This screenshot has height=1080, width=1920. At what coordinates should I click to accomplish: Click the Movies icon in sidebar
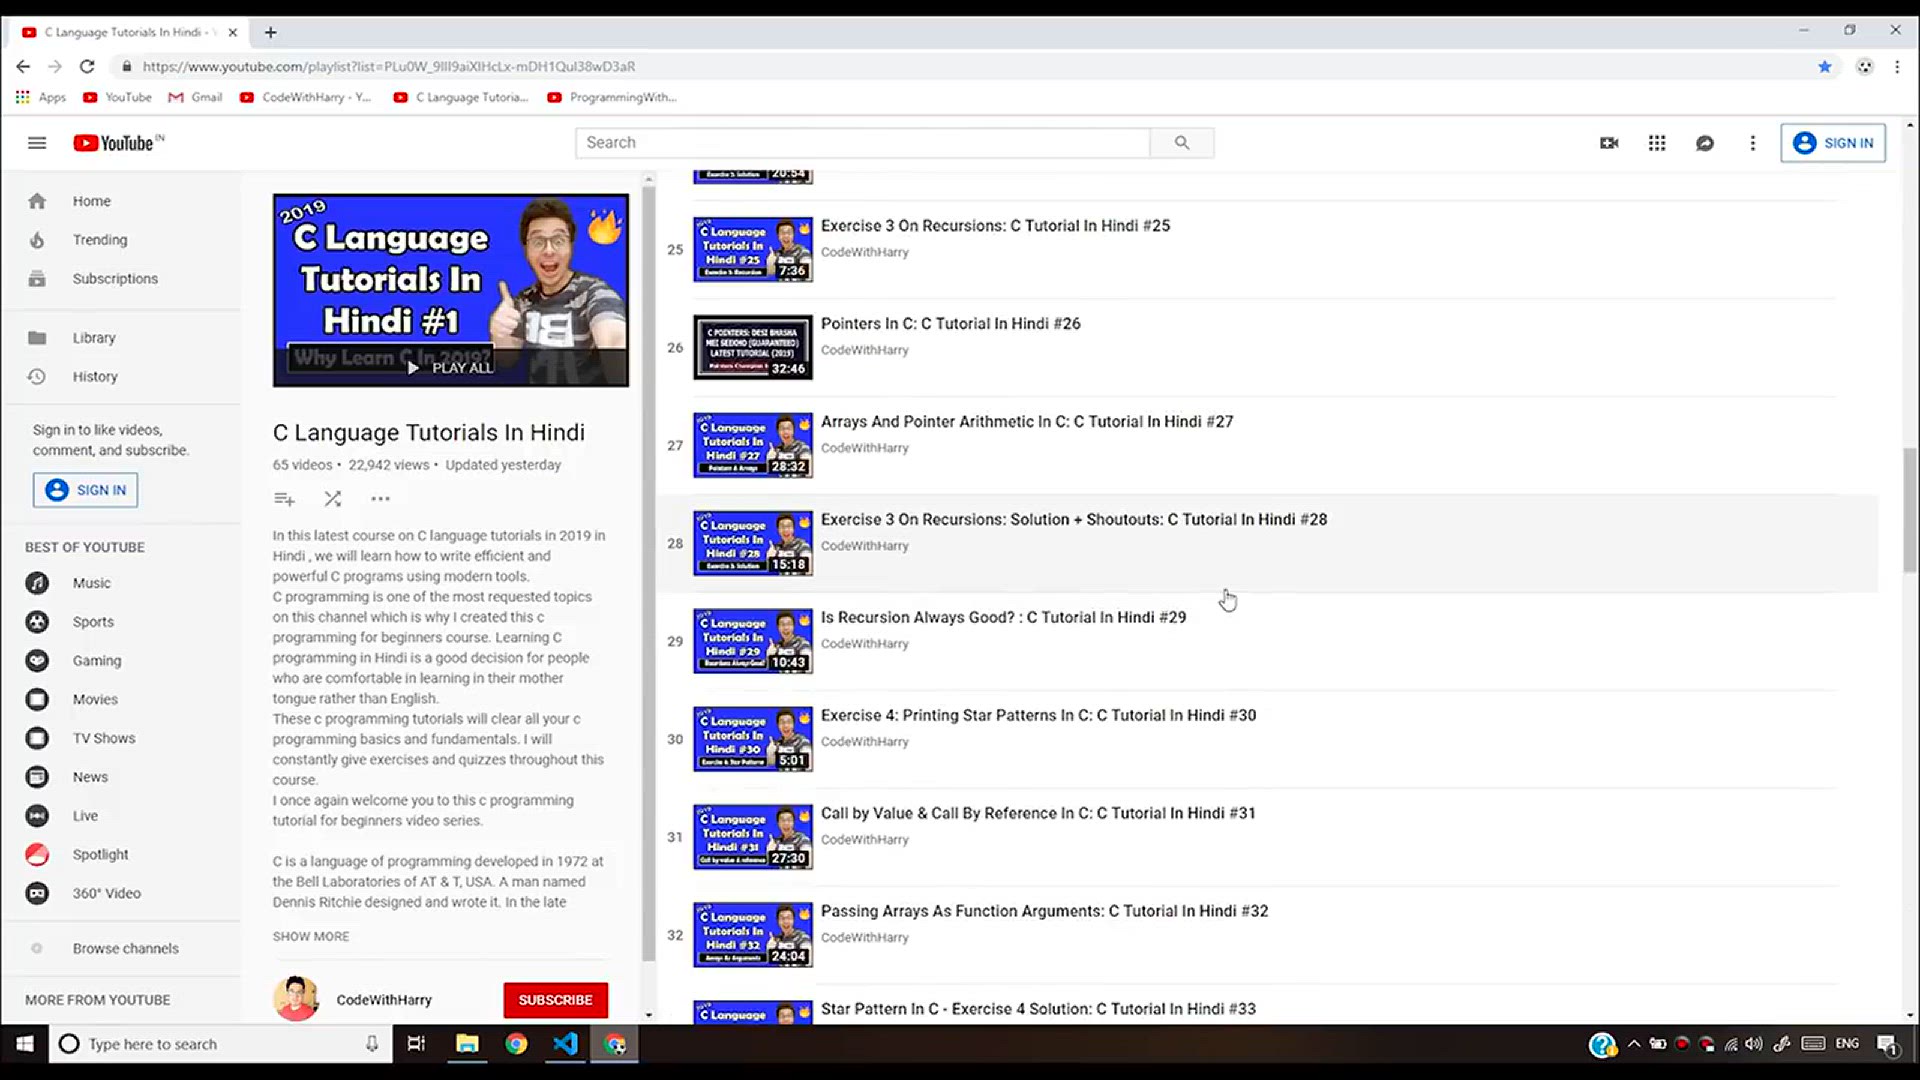(37, 700)
